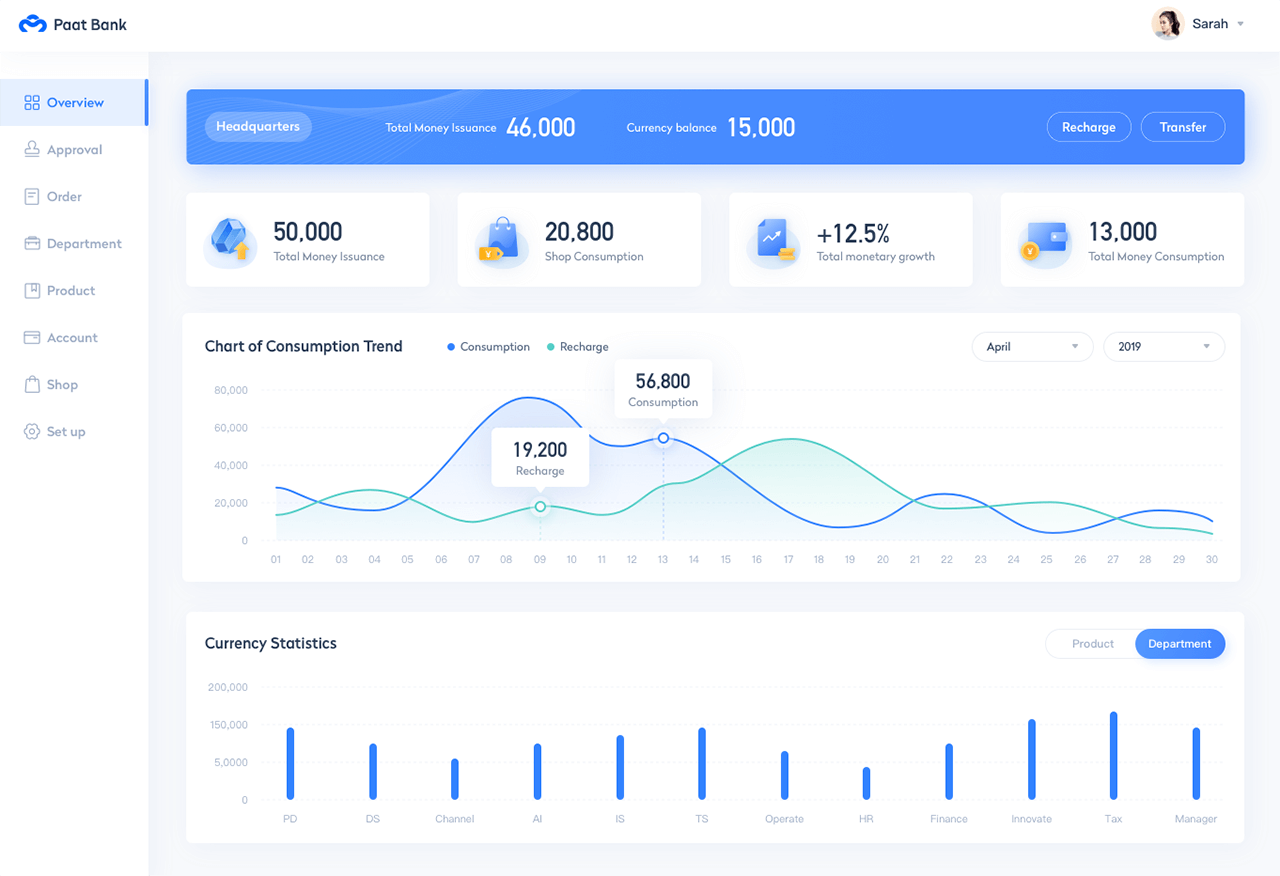1280x876 pixels.
Task: Click the Chart of Consumption Trend heading
Action: tap(303, 347)
